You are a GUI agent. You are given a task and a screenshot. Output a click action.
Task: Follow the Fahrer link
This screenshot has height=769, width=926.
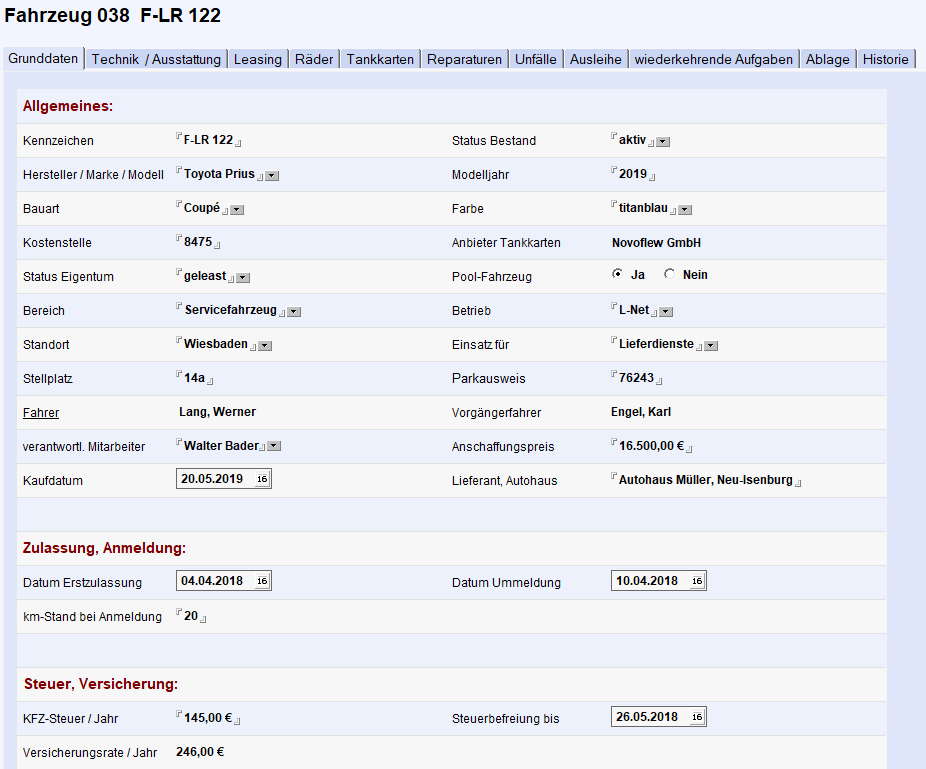tap(41, 413)
